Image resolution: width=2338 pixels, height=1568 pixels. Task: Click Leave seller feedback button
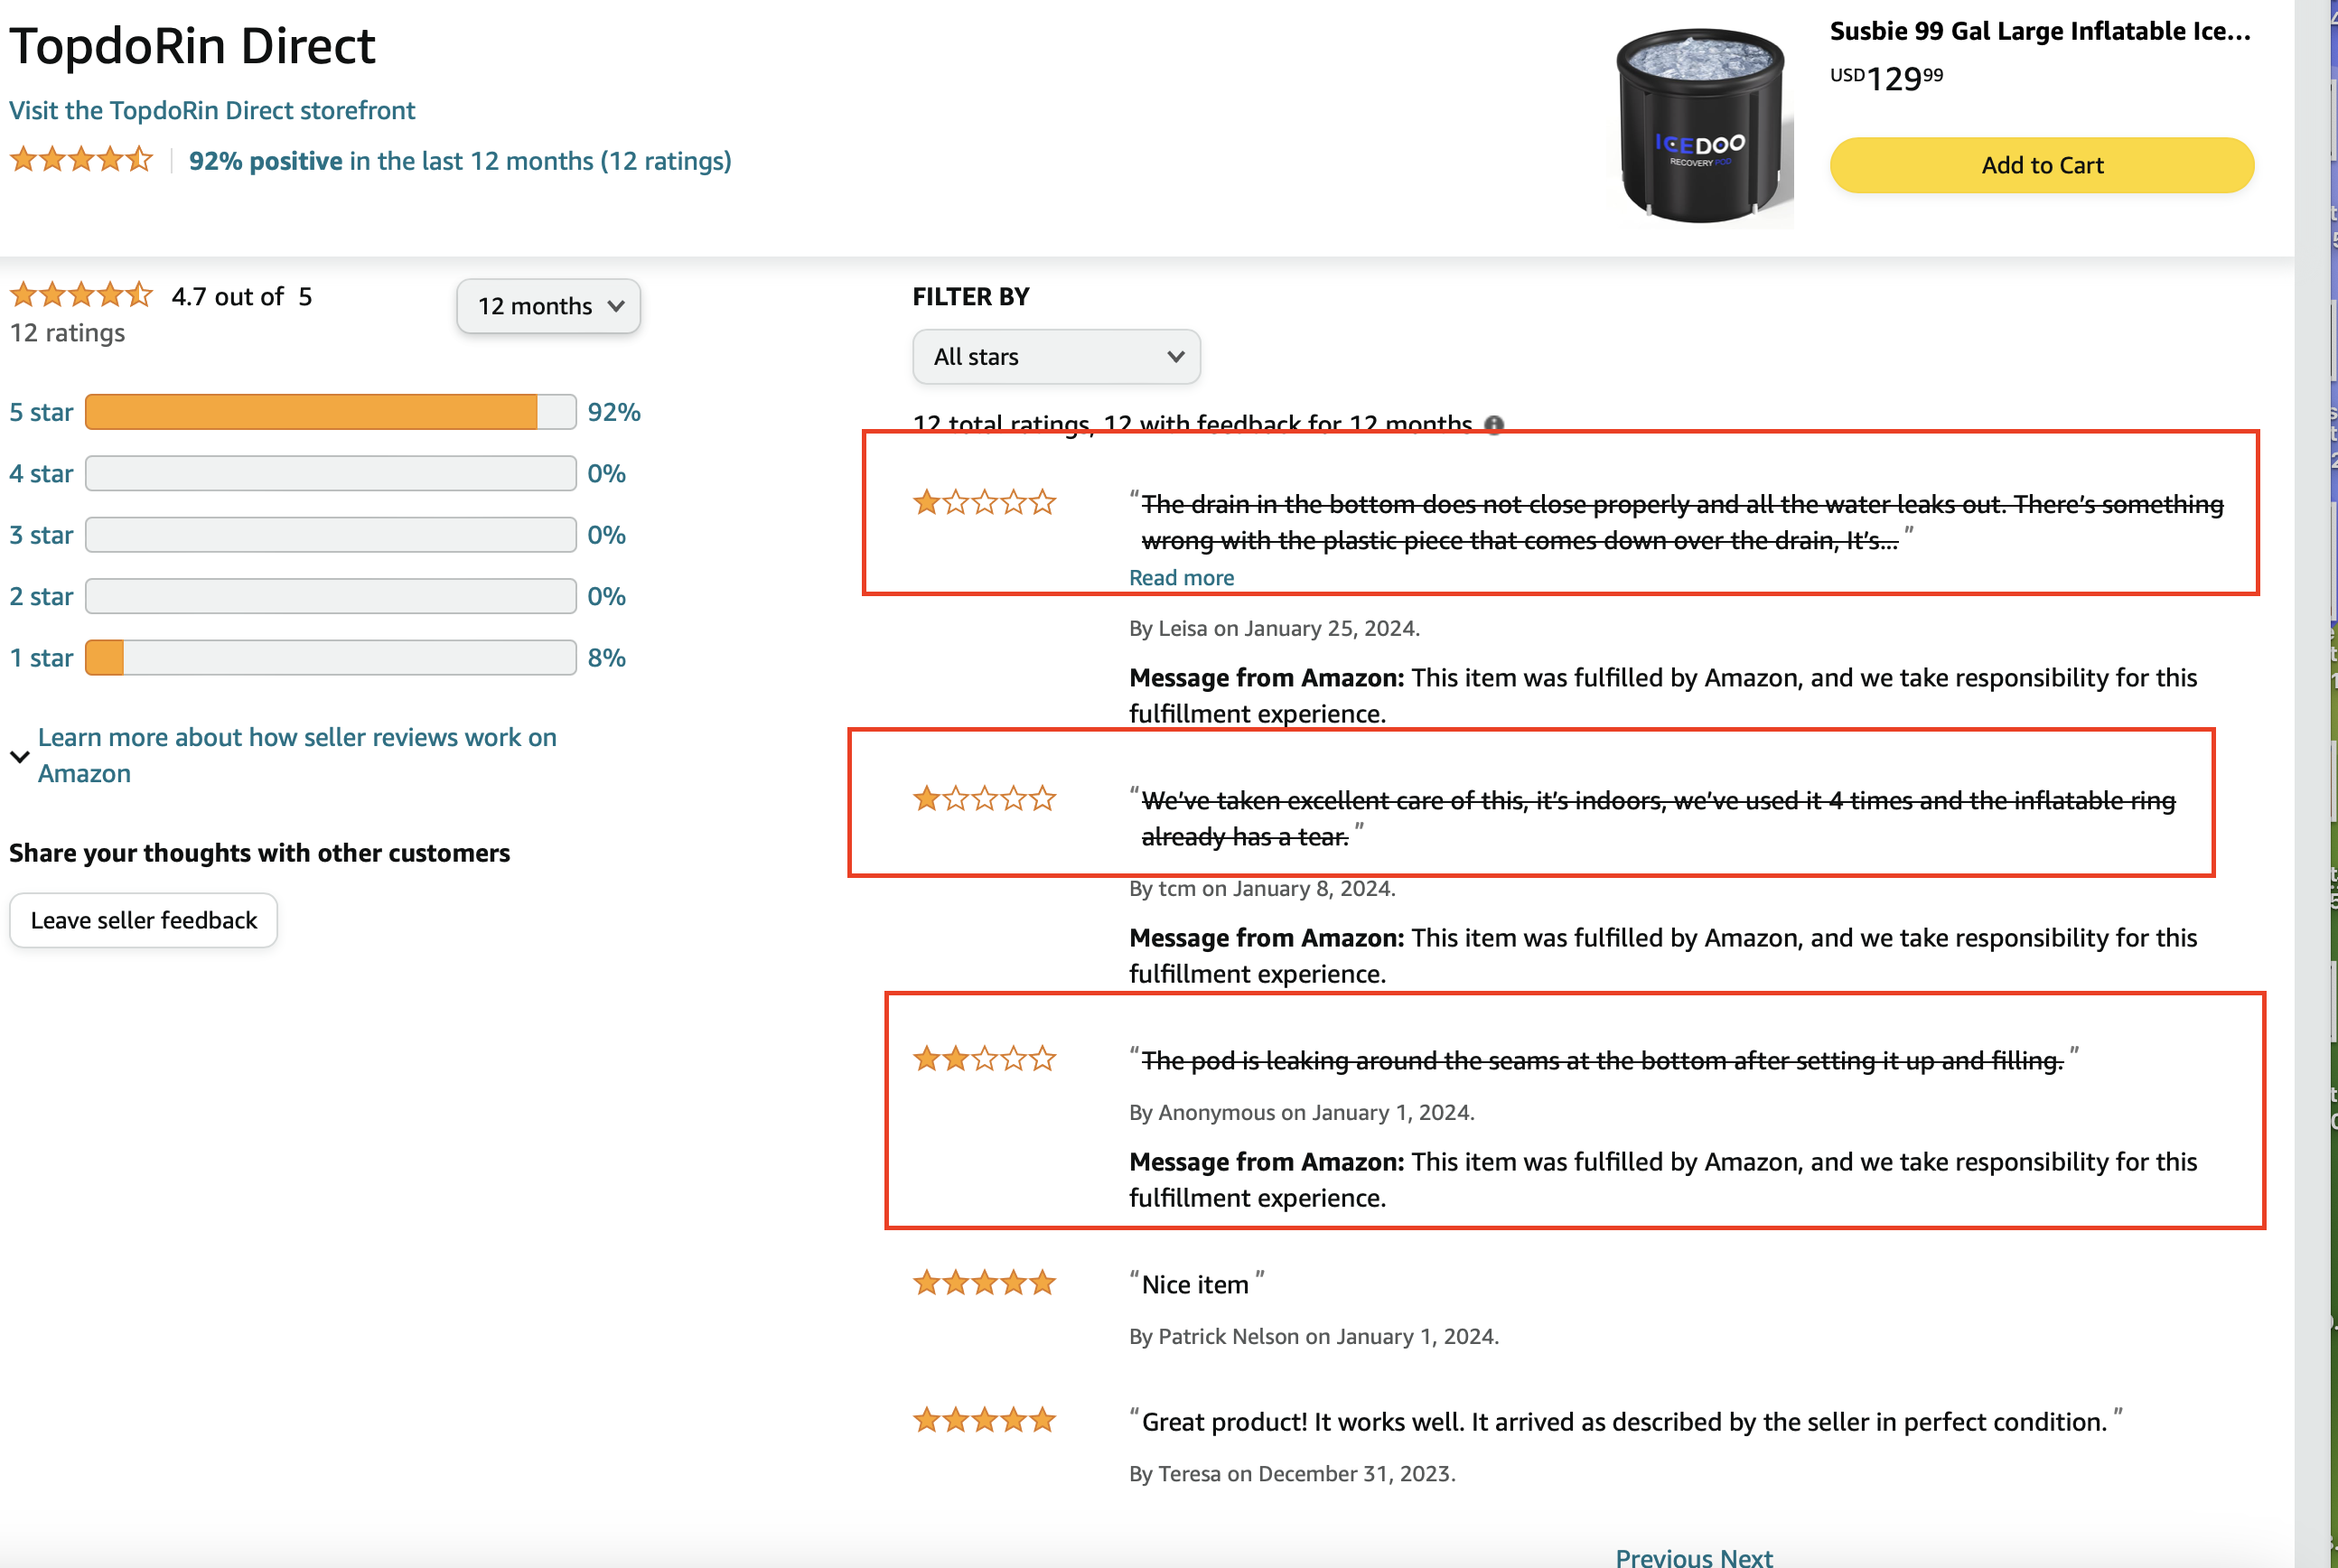pyautogui.click(x=145, y=919)
